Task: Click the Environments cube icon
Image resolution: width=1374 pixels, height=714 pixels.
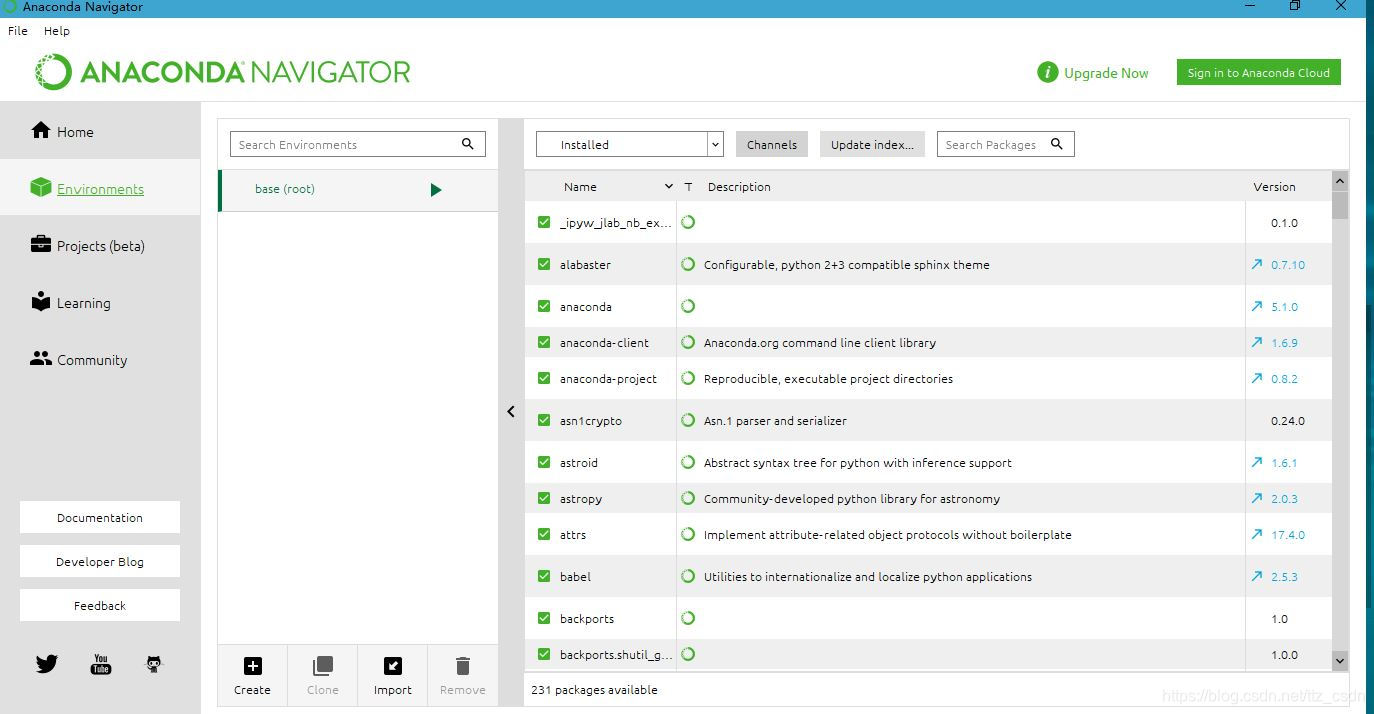Action: tap(41, 188)
